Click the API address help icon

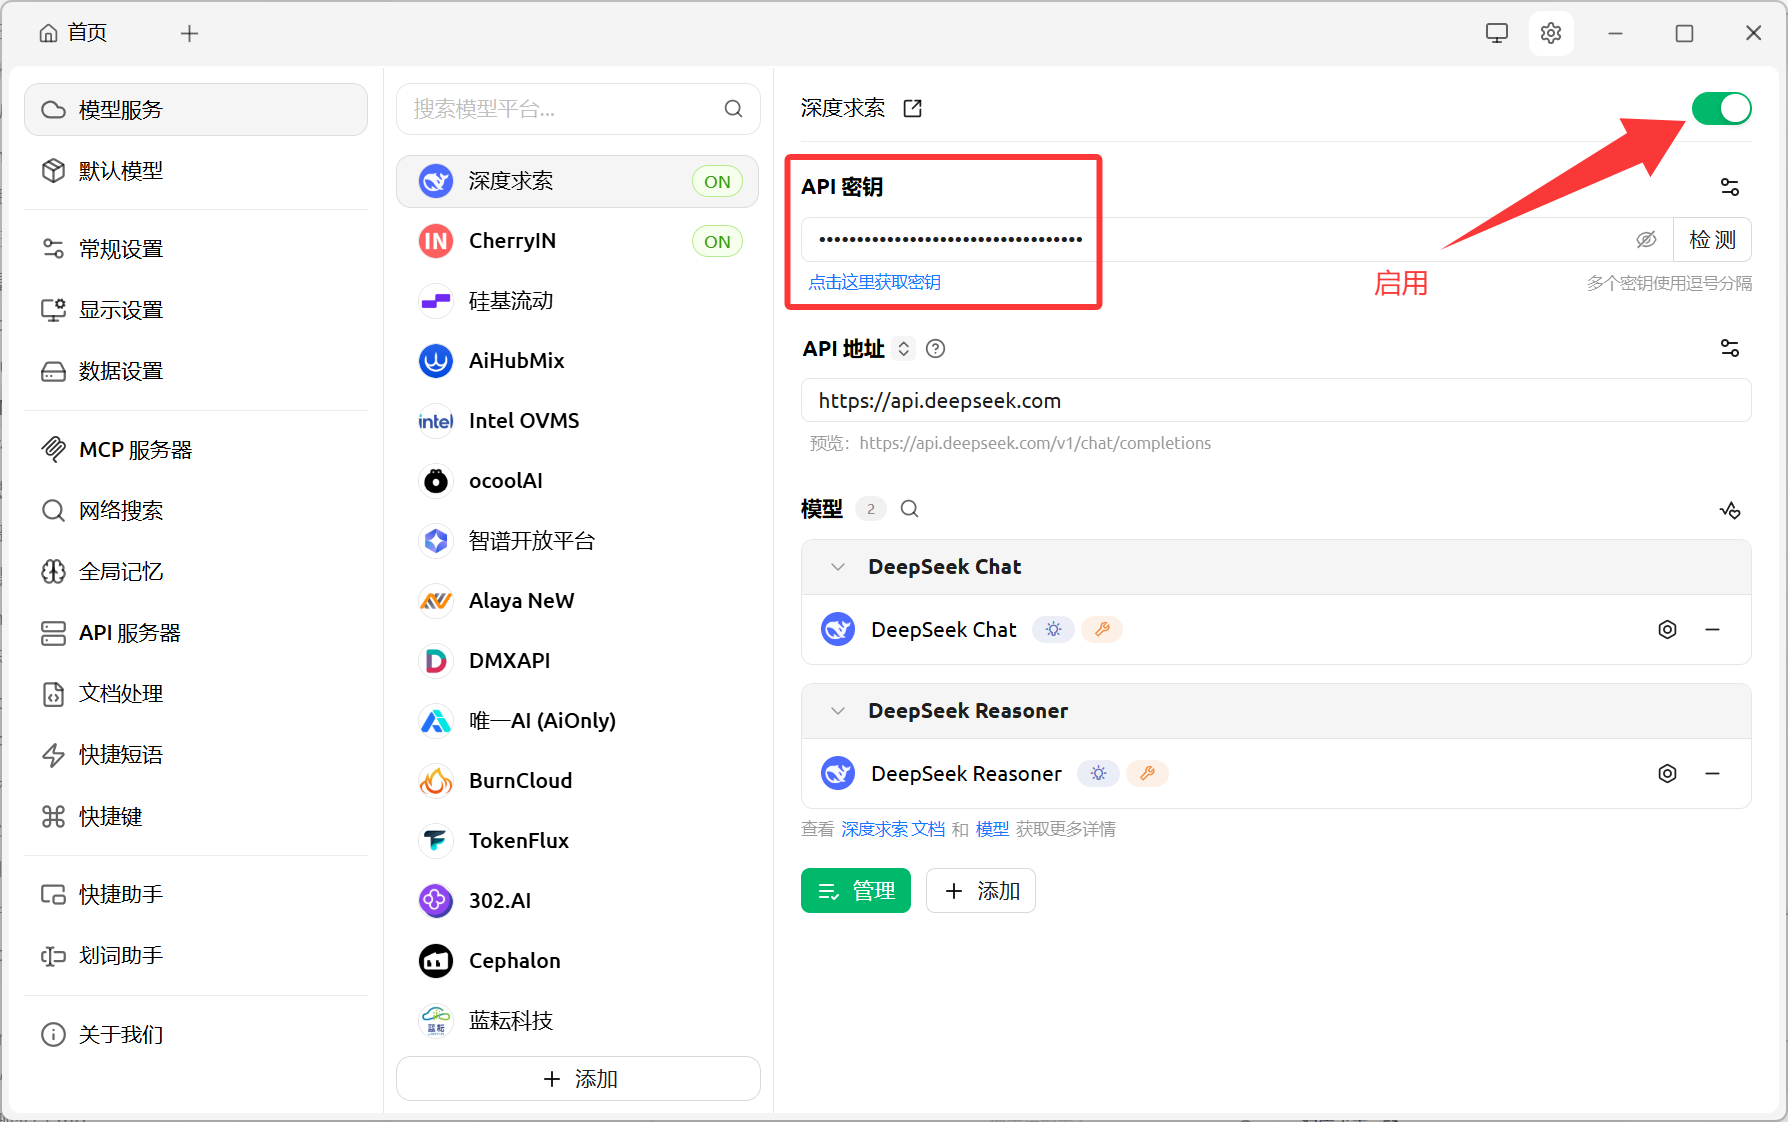(935, 349)
